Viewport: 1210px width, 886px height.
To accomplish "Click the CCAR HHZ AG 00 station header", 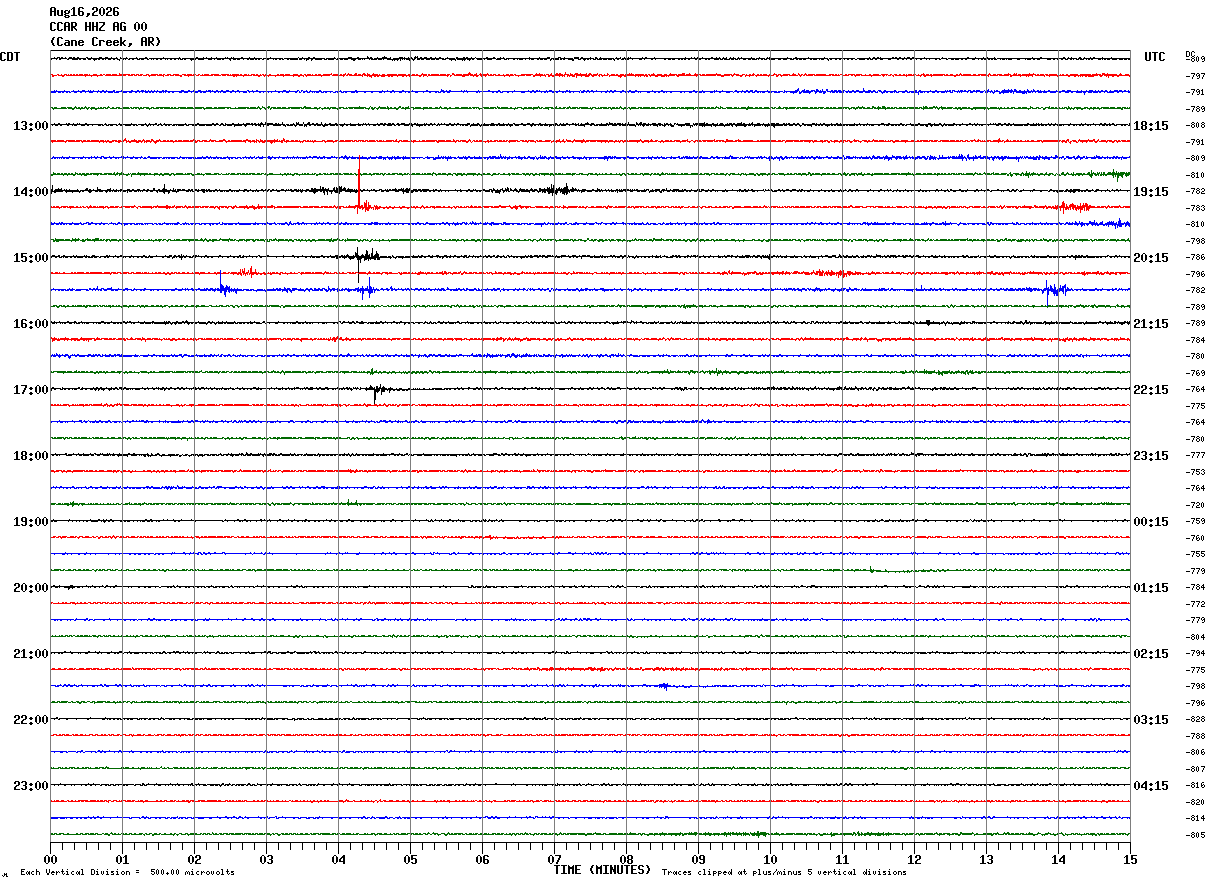I will pyautogui.click(x=98, y=27).
